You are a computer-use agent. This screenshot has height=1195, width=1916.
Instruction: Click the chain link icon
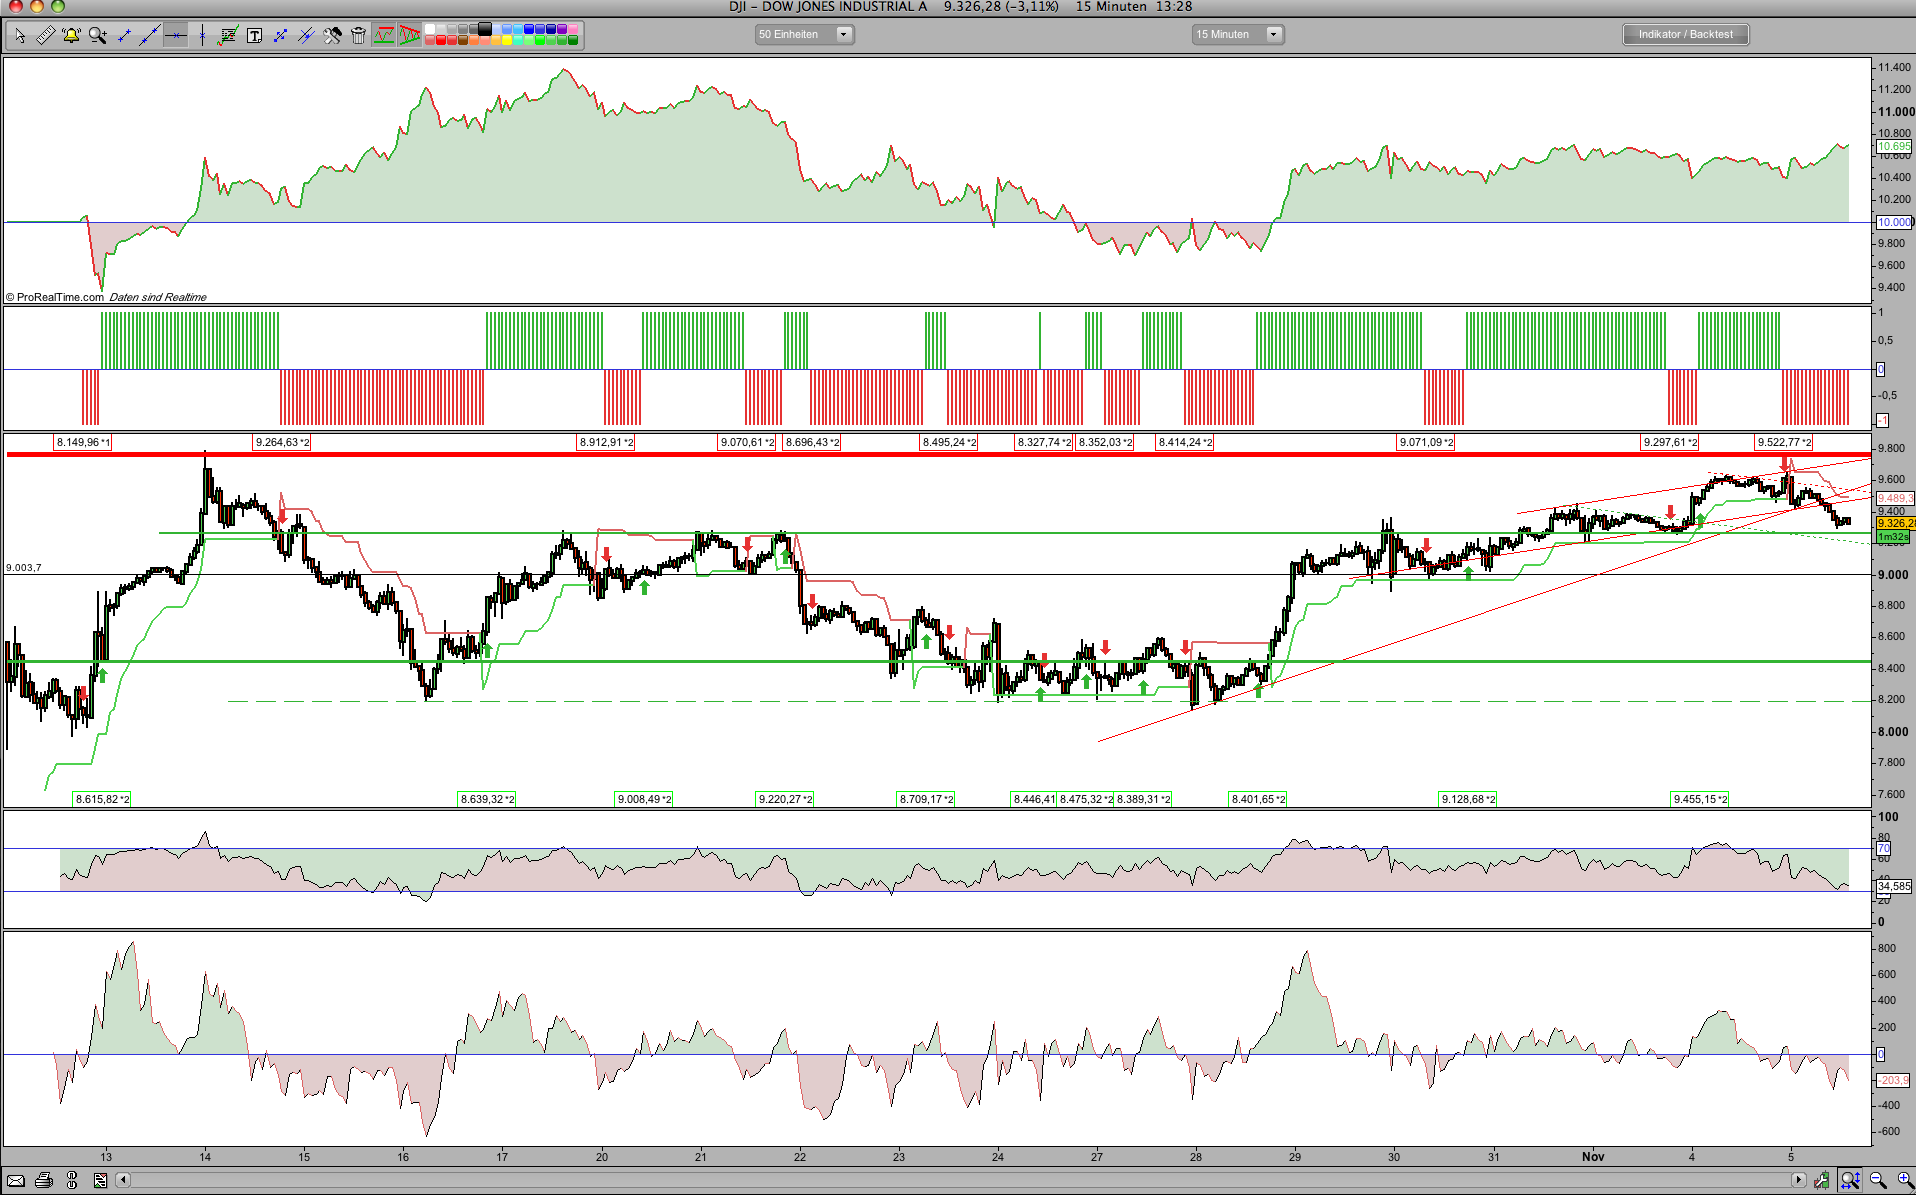[72, 1181]
